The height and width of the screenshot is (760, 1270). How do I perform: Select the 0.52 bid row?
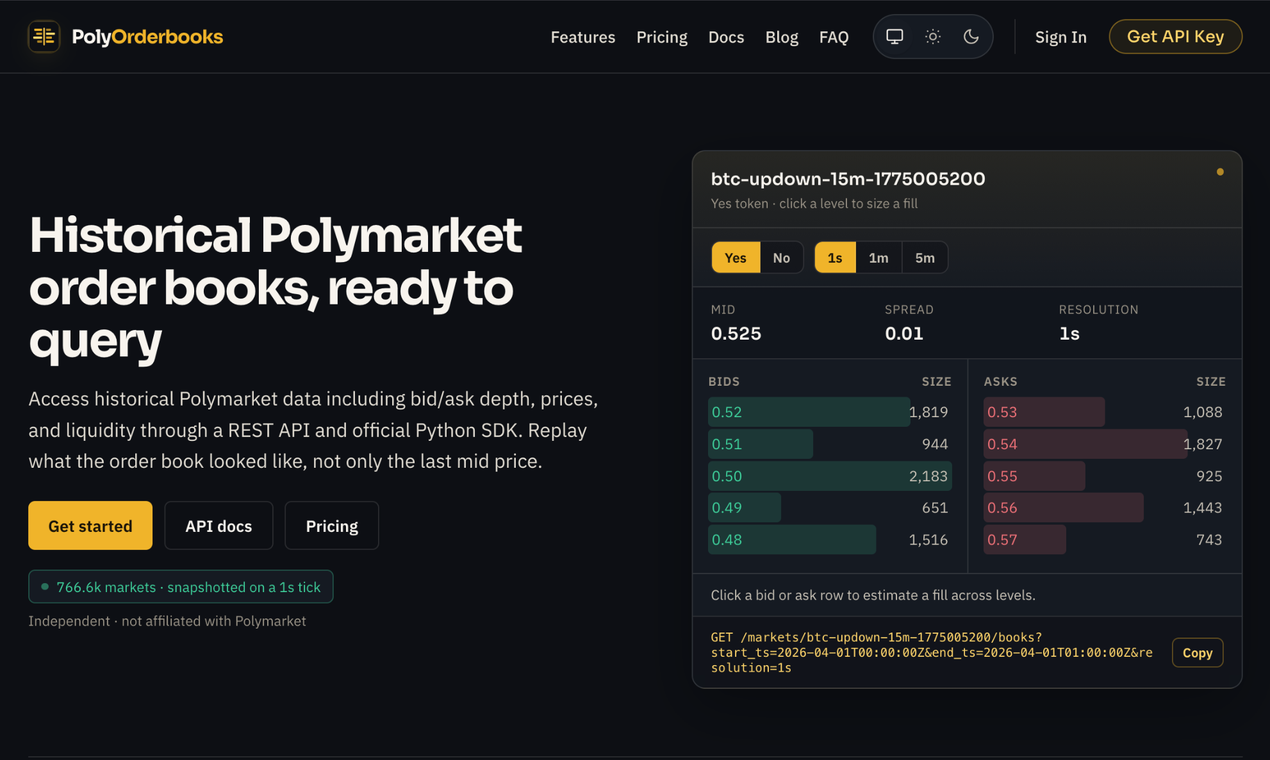(x=829, y=412)
